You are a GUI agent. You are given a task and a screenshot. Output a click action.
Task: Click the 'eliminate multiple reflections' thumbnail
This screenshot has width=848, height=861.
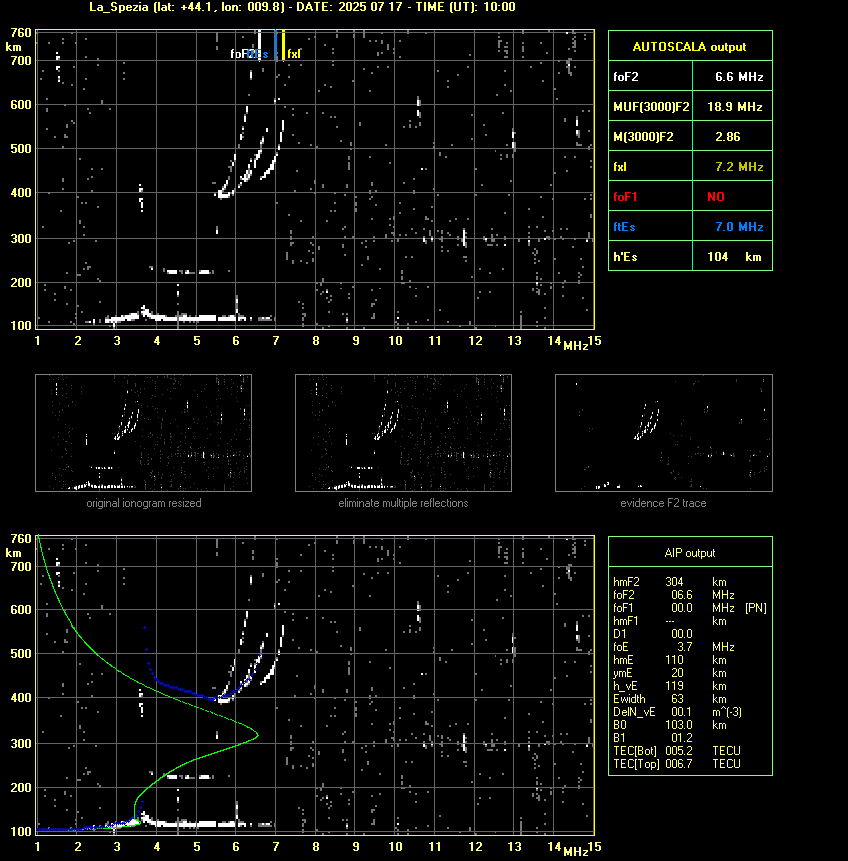point(403,433)
